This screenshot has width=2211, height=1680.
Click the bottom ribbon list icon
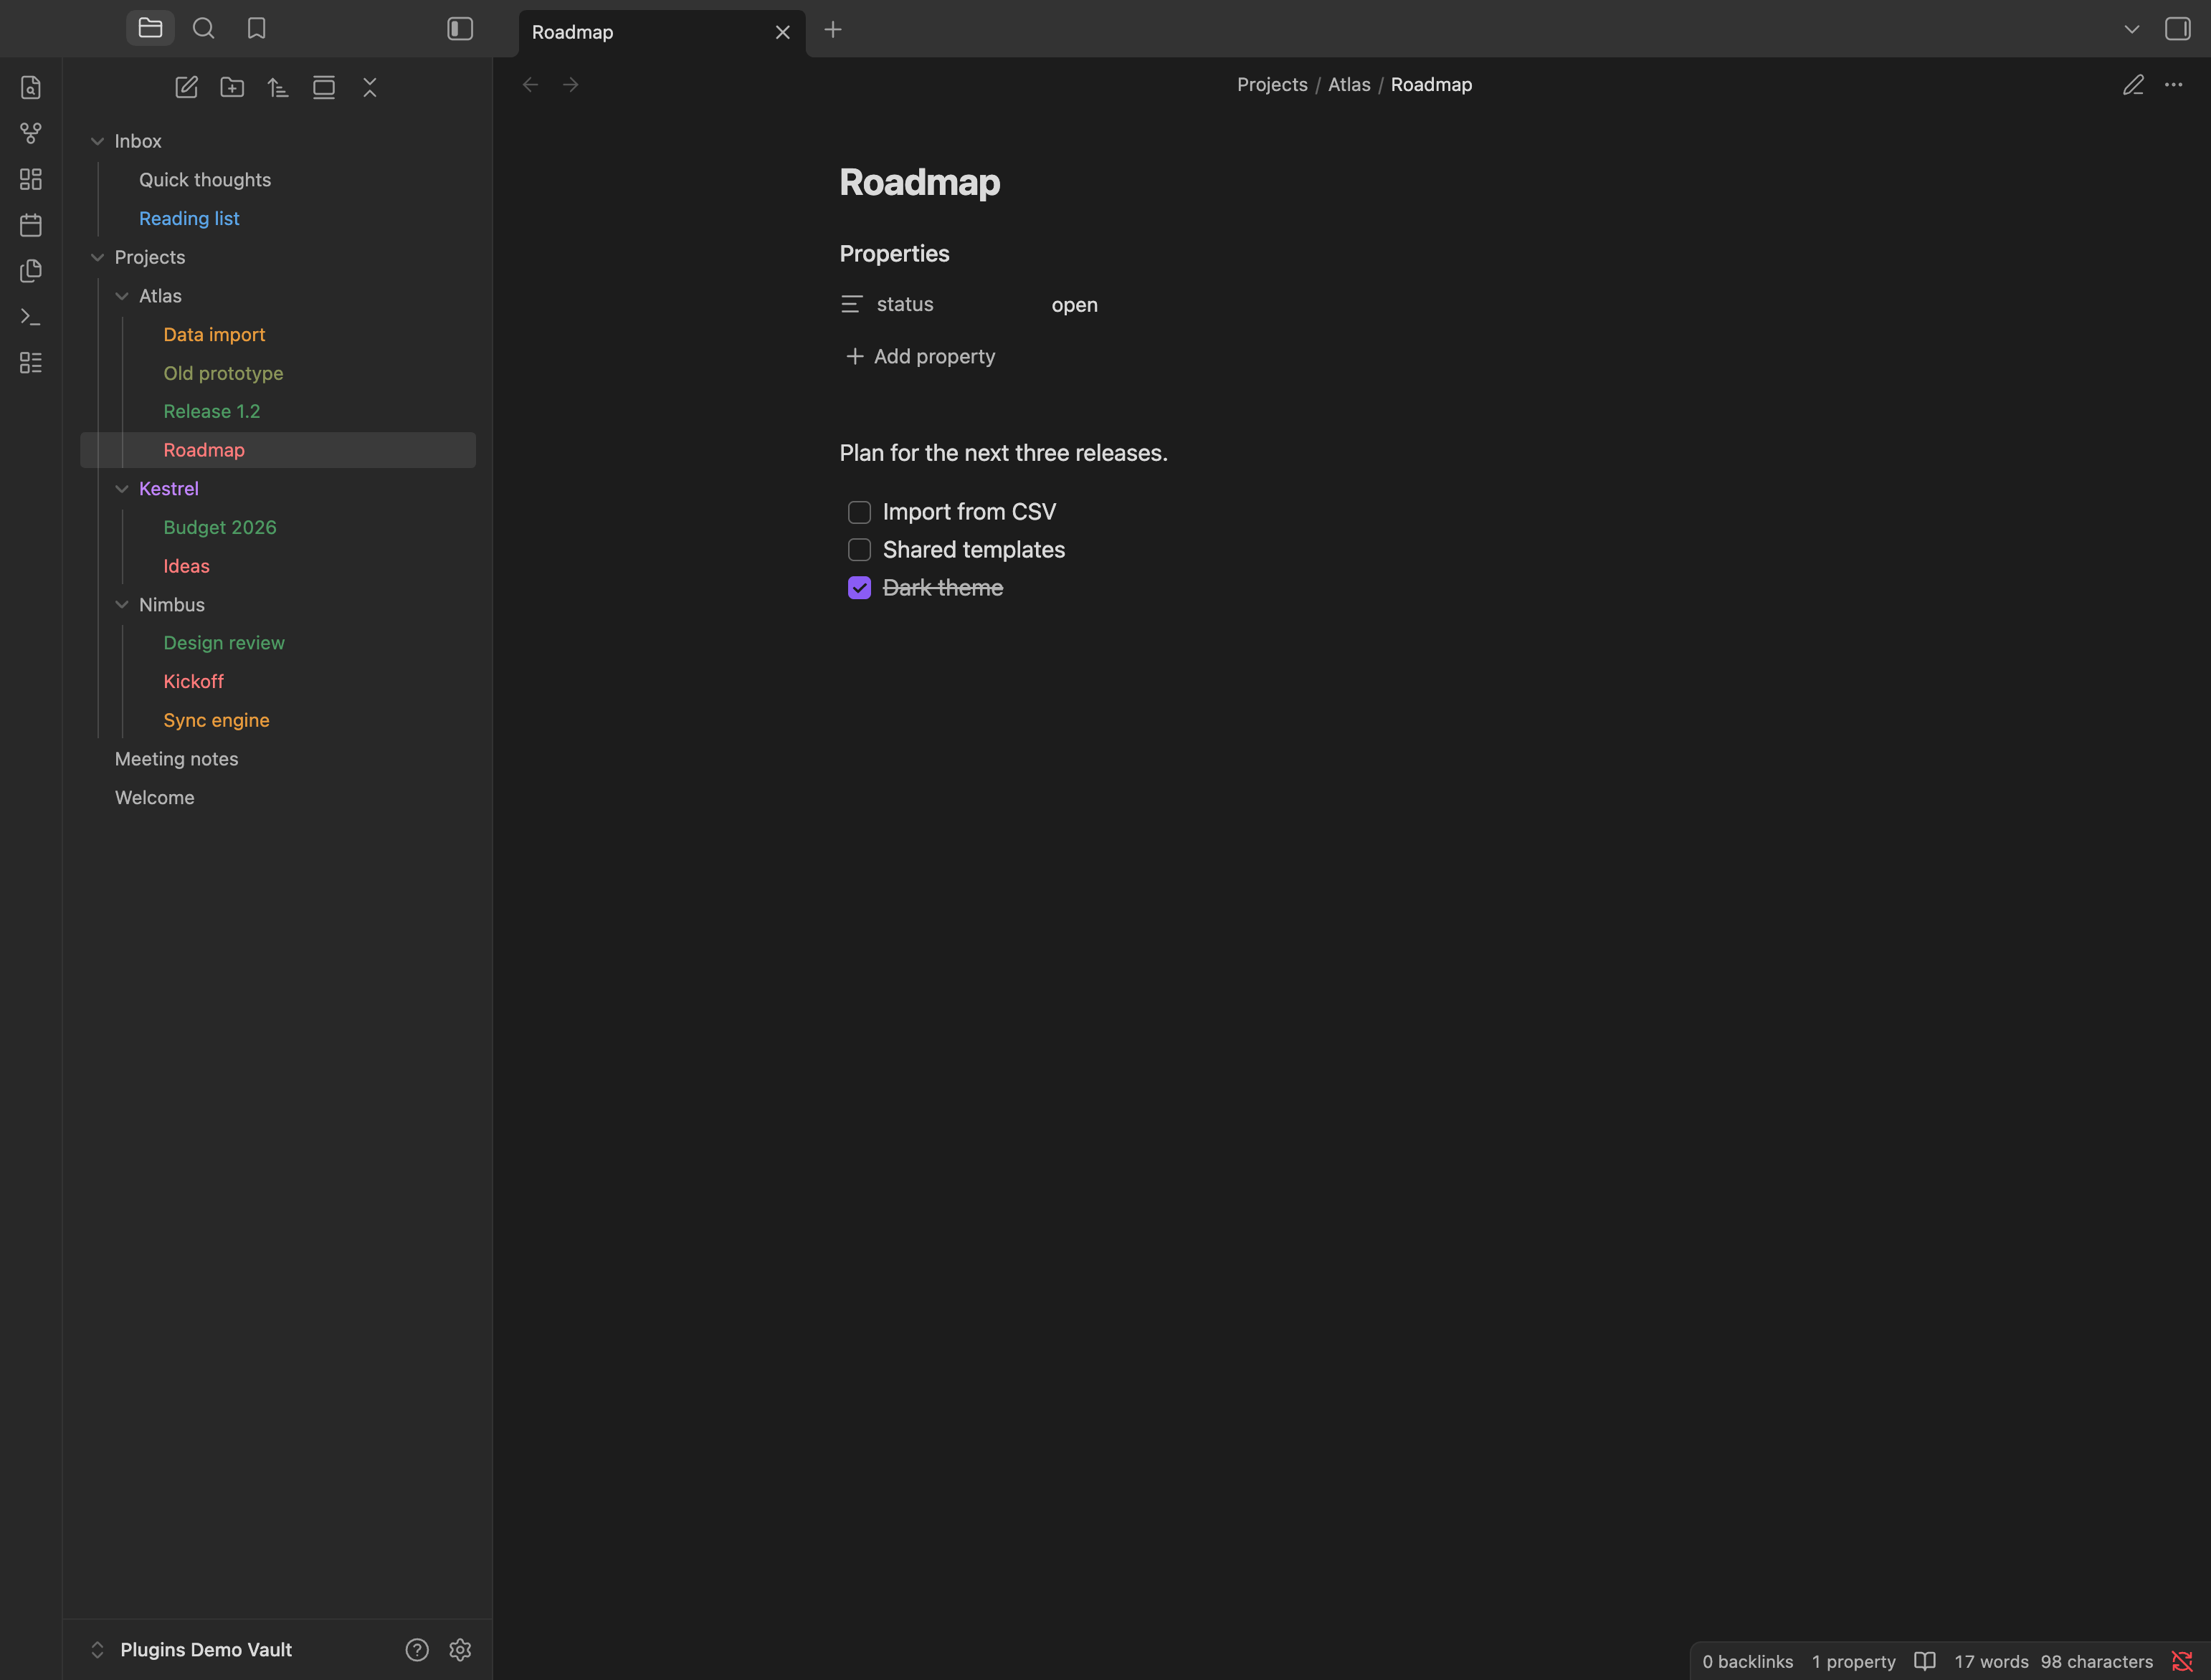pyautogui.click(x=31, y=363)
